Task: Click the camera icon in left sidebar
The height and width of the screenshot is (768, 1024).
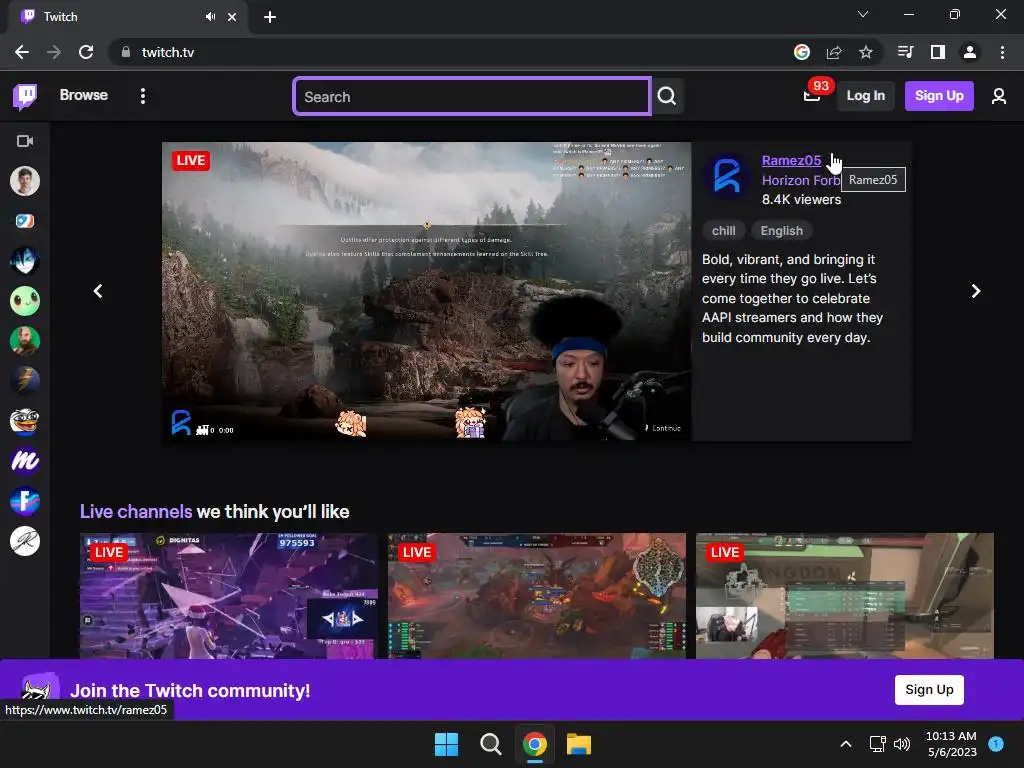Action: pyautogui.click(x=25, y=141)
